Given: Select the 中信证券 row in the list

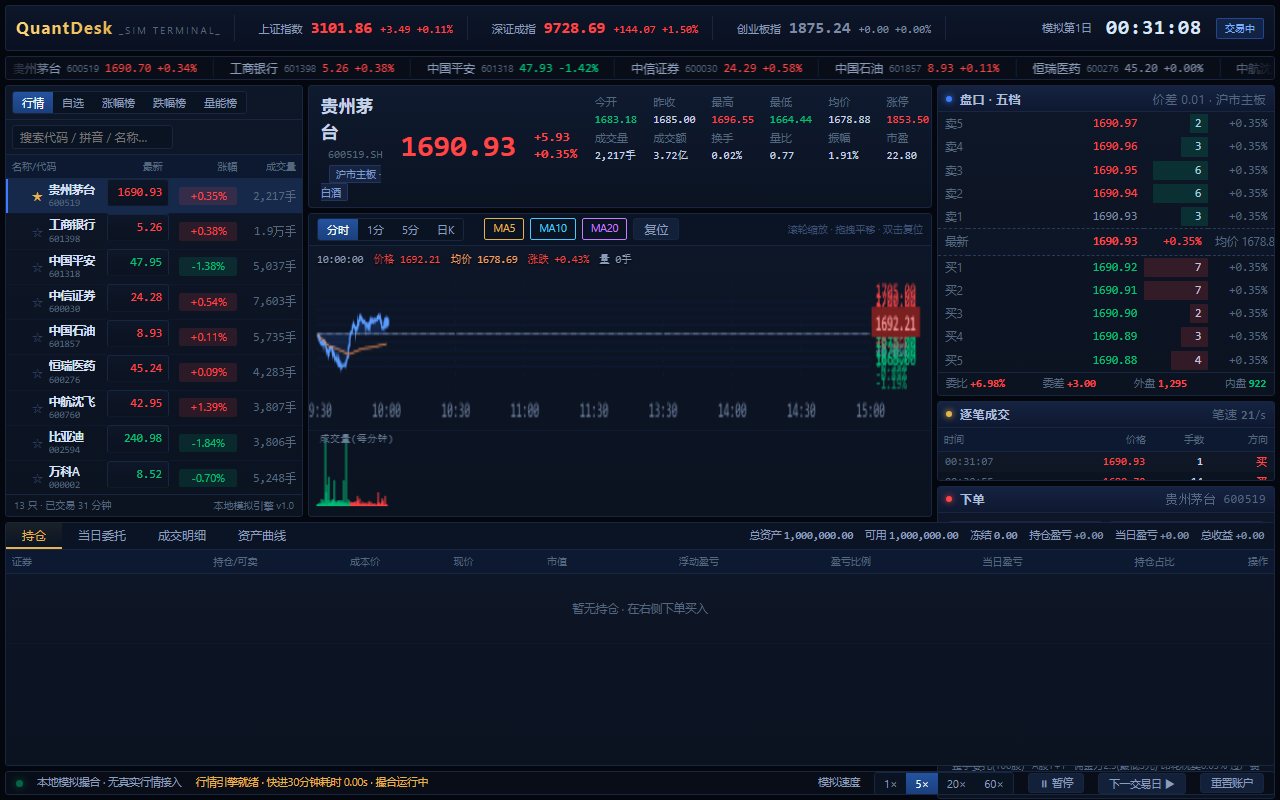Looking at the screenshot, I should [154, 301].
